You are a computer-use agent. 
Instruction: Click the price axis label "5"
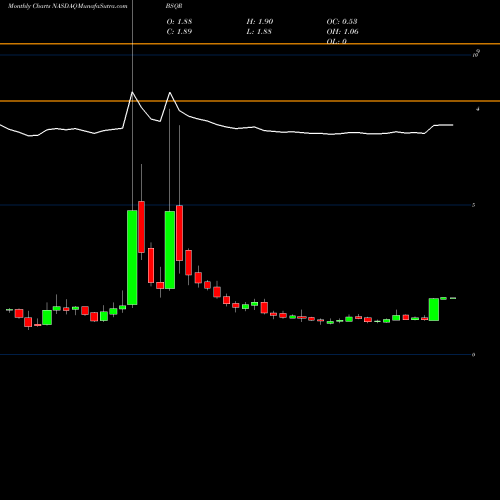point(473,205)
